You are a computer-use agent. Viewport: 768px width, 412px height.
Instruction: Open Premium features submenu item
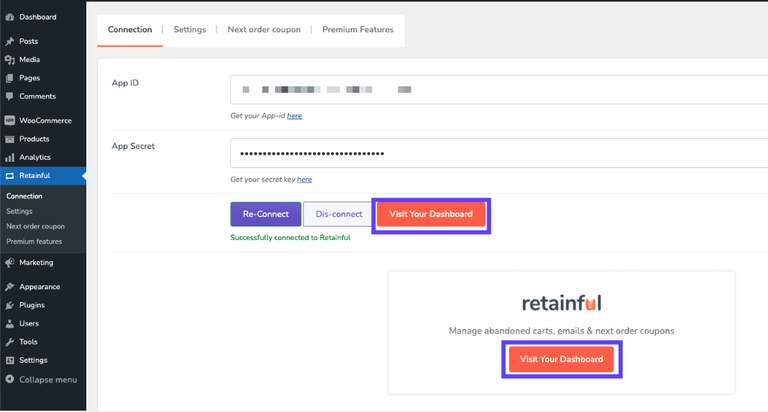34,242
